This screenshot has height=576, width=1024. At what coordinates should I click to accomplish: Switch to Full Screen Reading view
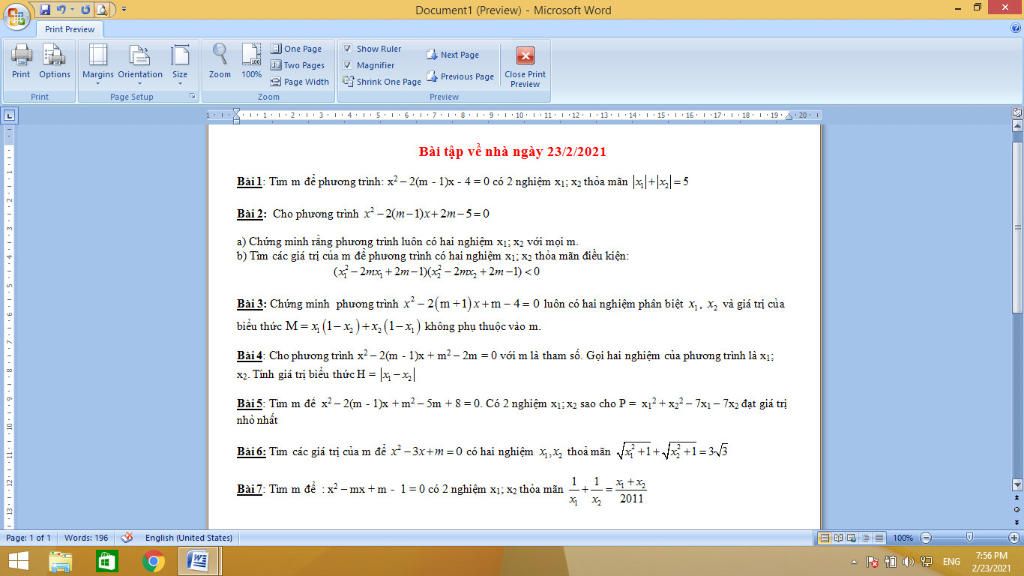[x=839, y=538]
